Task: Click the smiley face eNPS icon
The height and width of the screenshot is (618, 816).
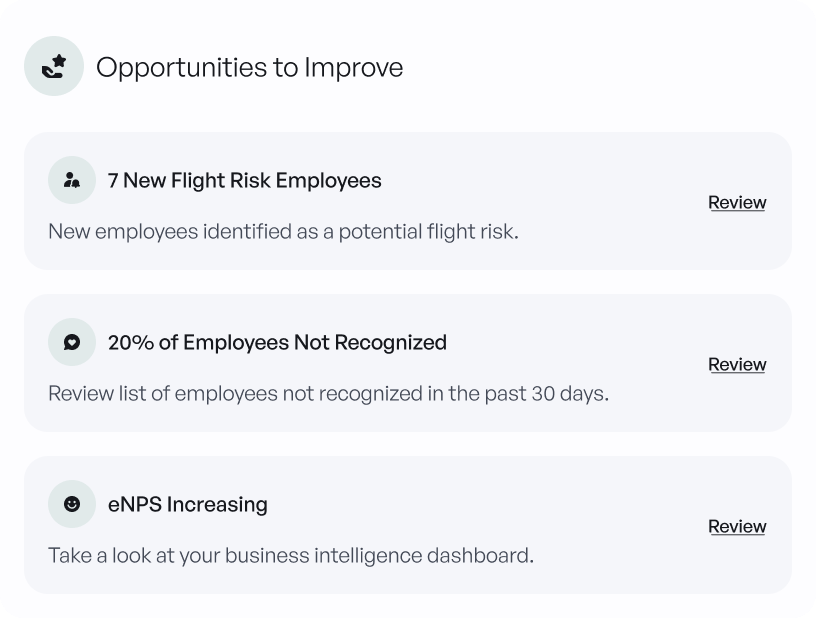Action: (x=72, y=504)
